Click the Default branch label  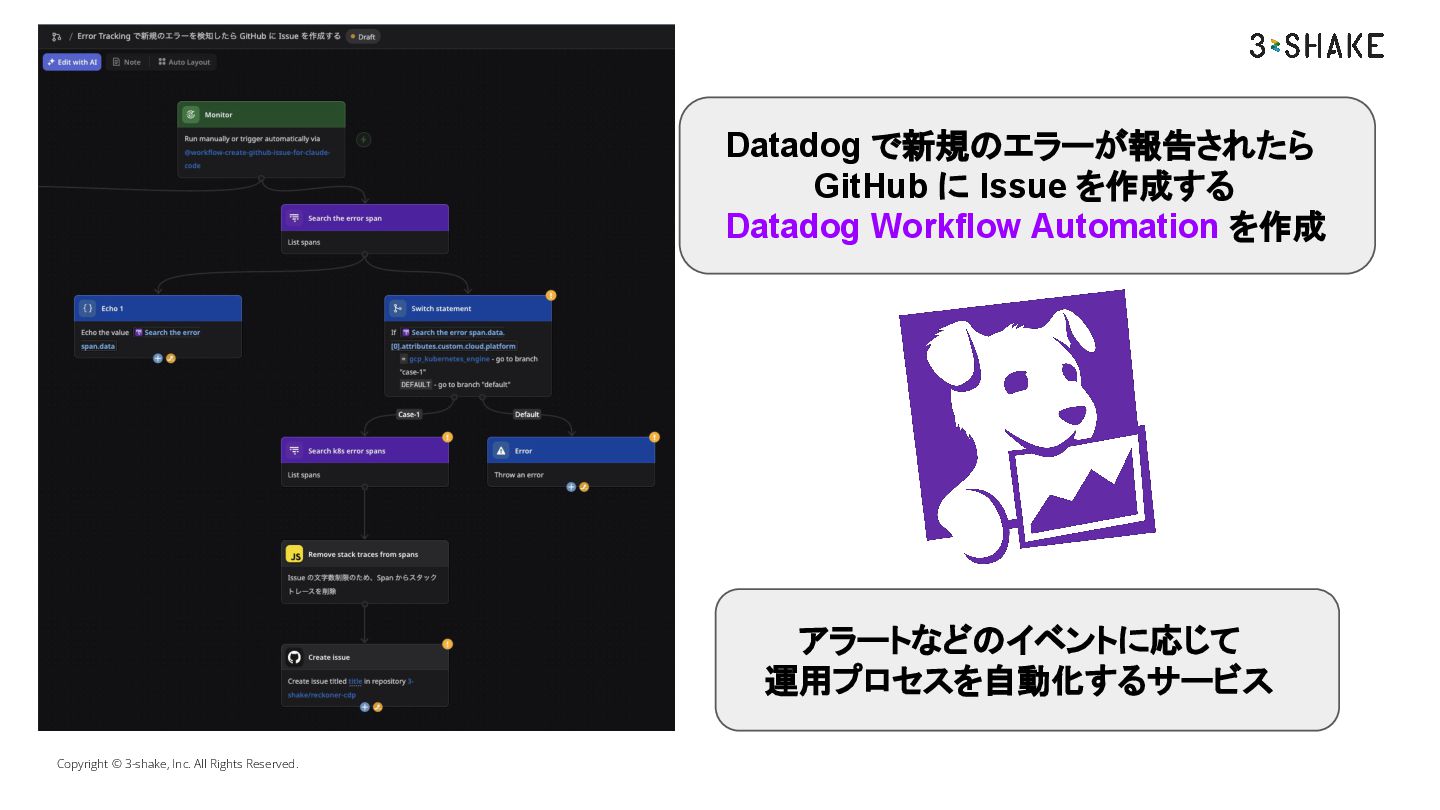pos(526,414)
